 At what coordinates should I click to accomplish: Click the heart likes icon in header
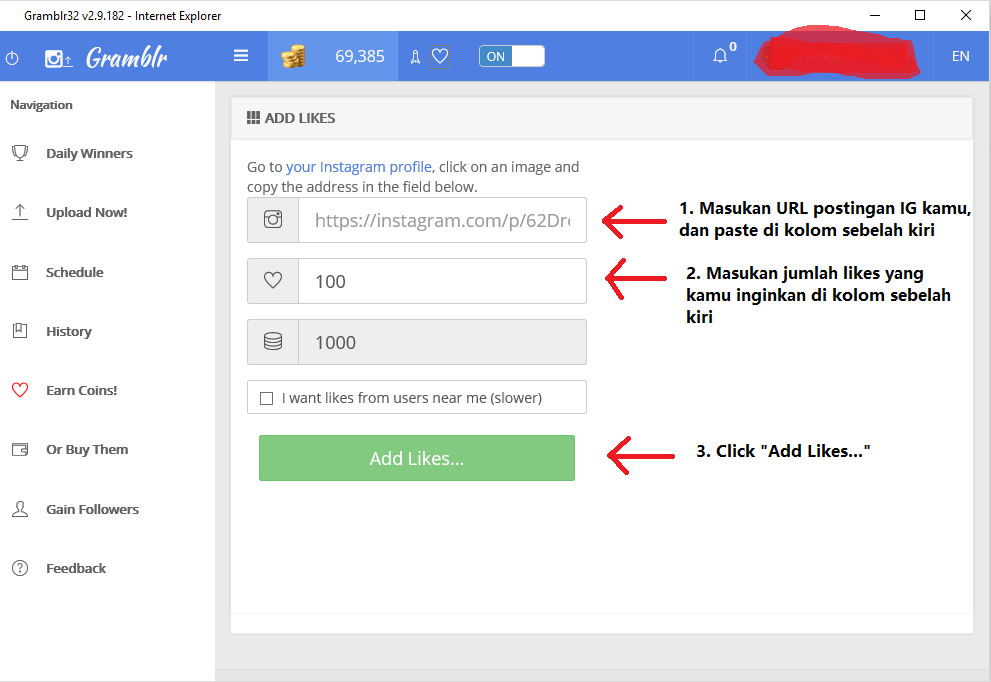(440, 57)
